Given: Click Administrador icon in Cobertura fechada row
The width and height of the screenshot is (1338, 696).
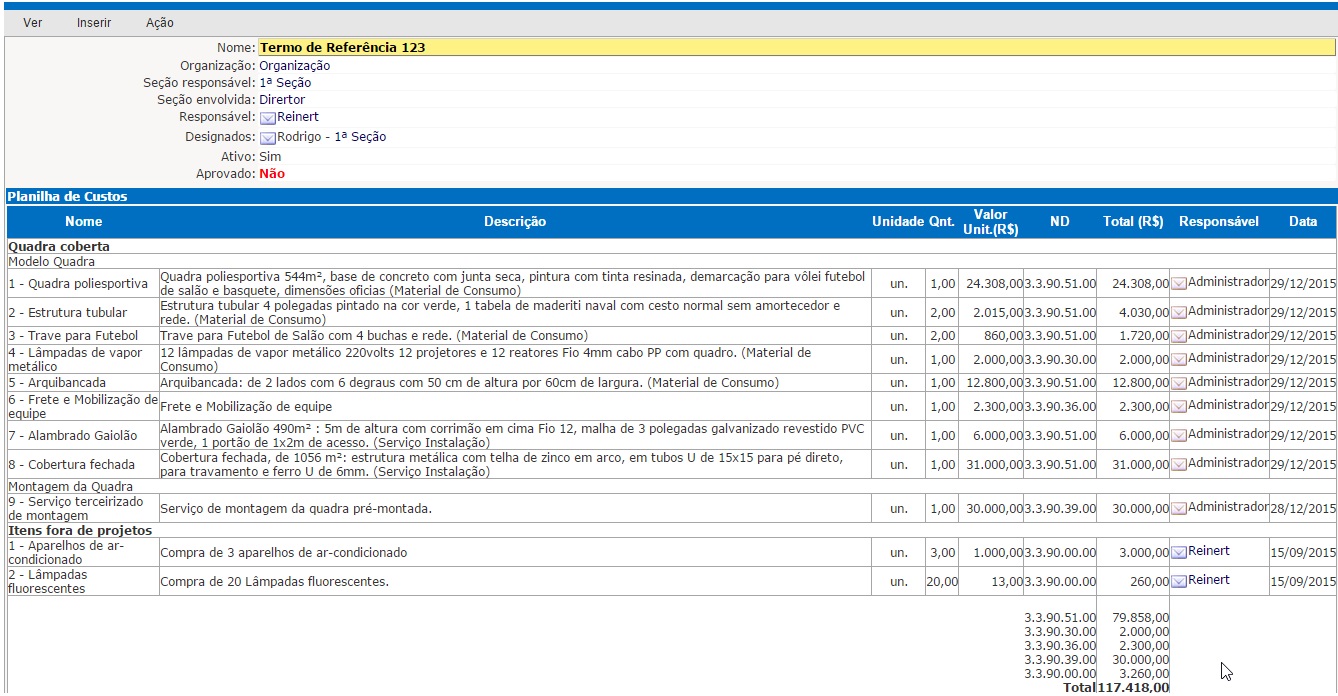Looking at the screenshot, I should (1179, 465).
